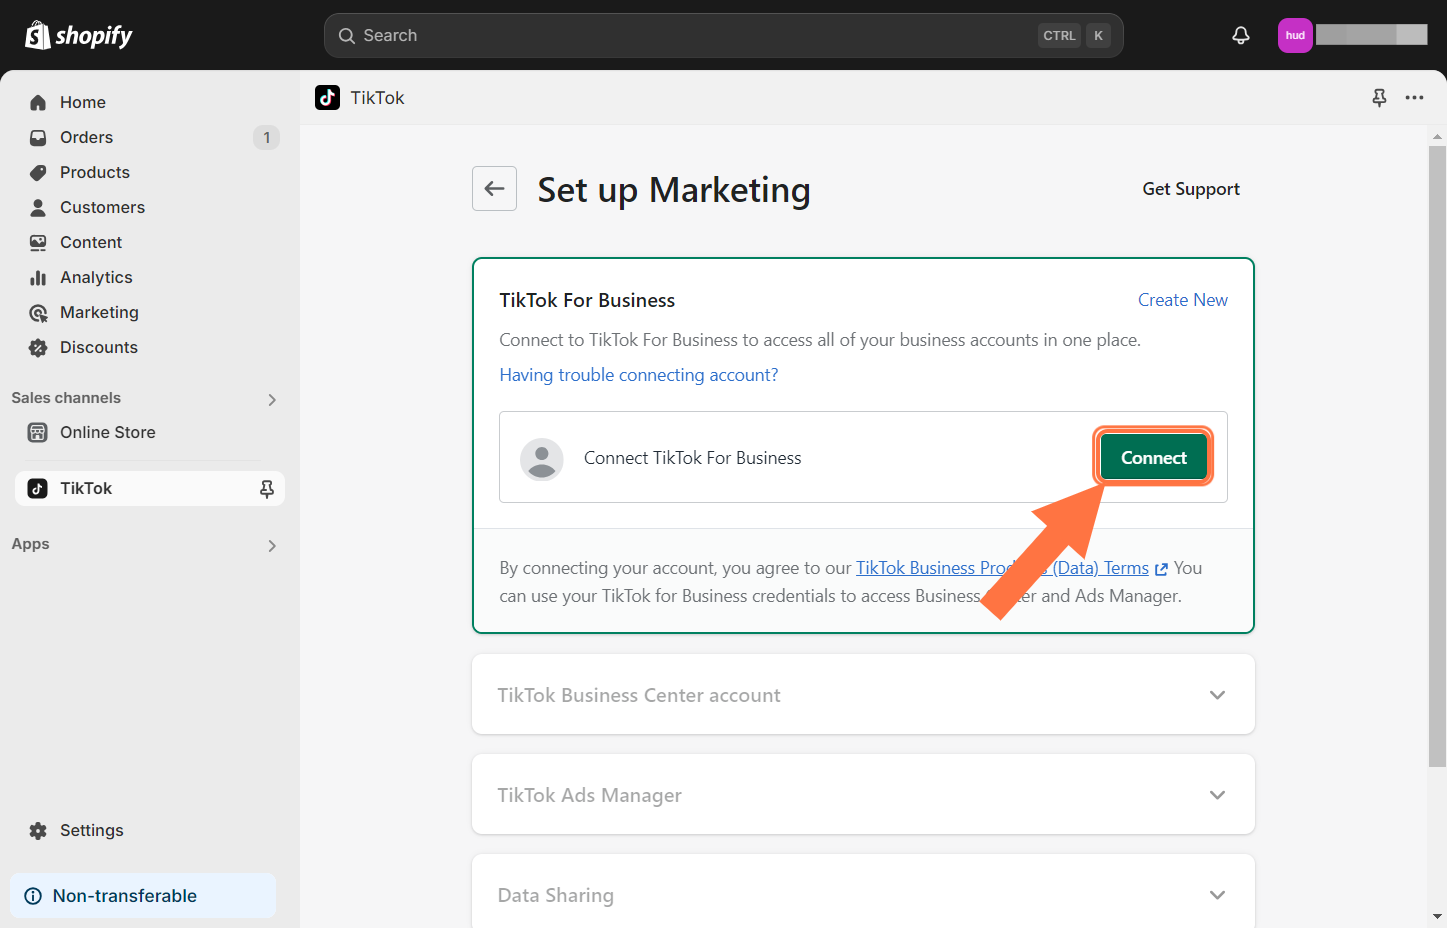
Task: Expand TikTok Business Center account section
Action: [1217, 695]
